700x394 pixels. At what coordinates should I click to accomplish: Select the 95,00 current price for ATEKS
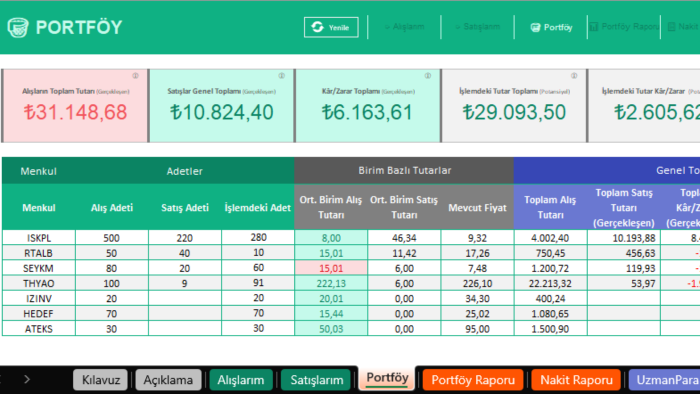[x=477, y=329]
